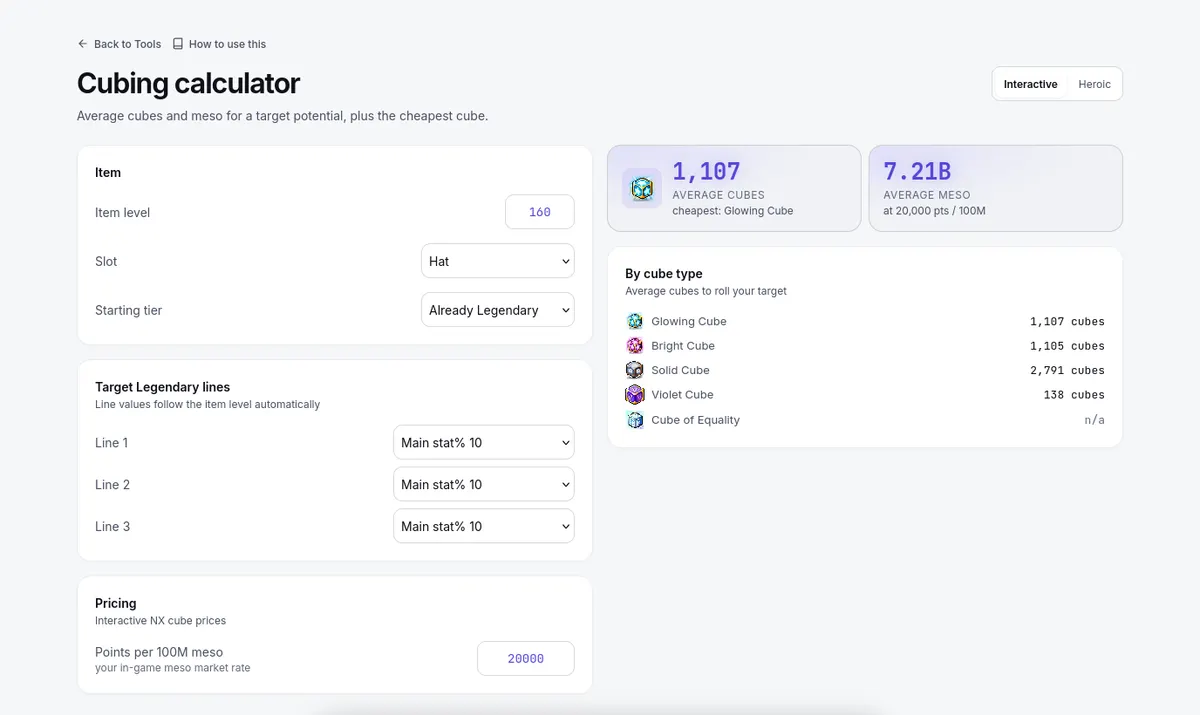Open the Slot dropdown showing Hat
The height and width of the screenshot is (715, 1200).
click(498, 262)
